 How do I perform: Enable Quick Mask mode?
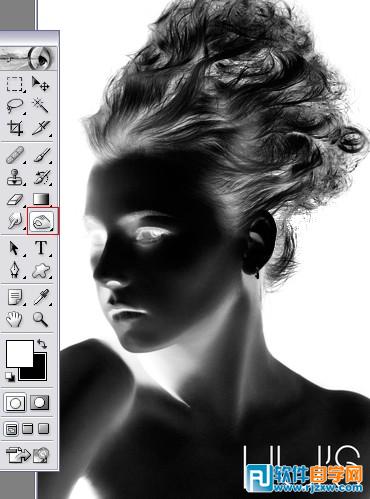(40, 402)
